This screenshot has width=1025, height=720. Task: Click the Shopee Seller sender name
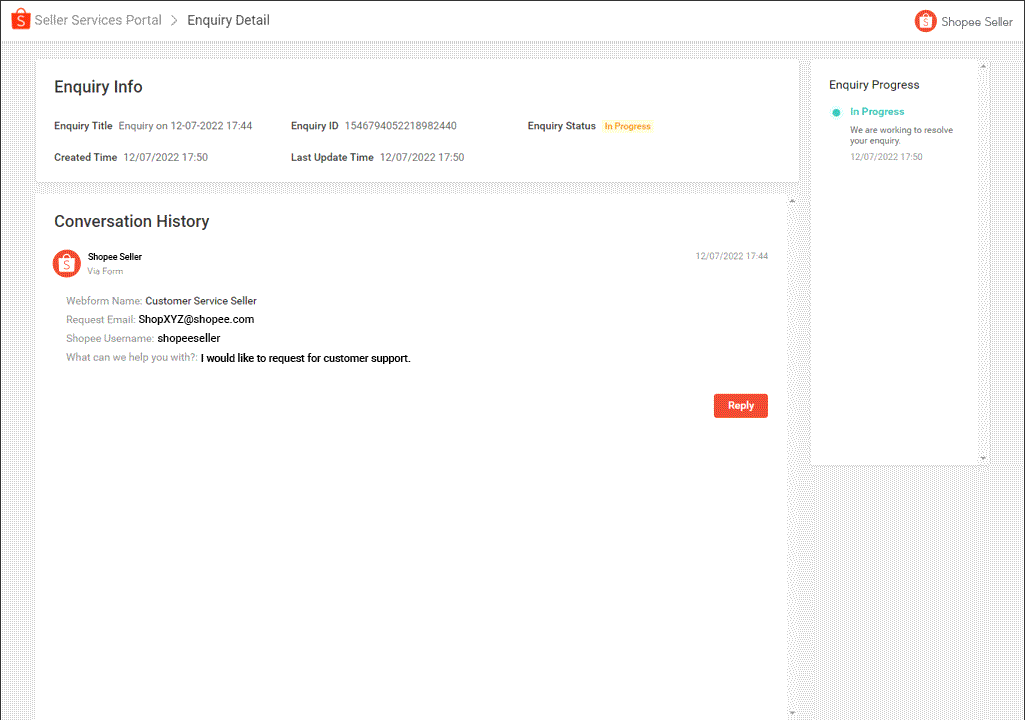pyautogui.click(x=114, y=257)
